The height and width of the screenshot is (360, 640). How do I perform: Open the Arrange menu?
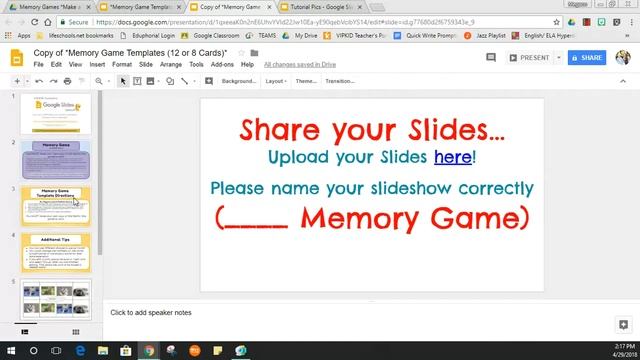171,64
